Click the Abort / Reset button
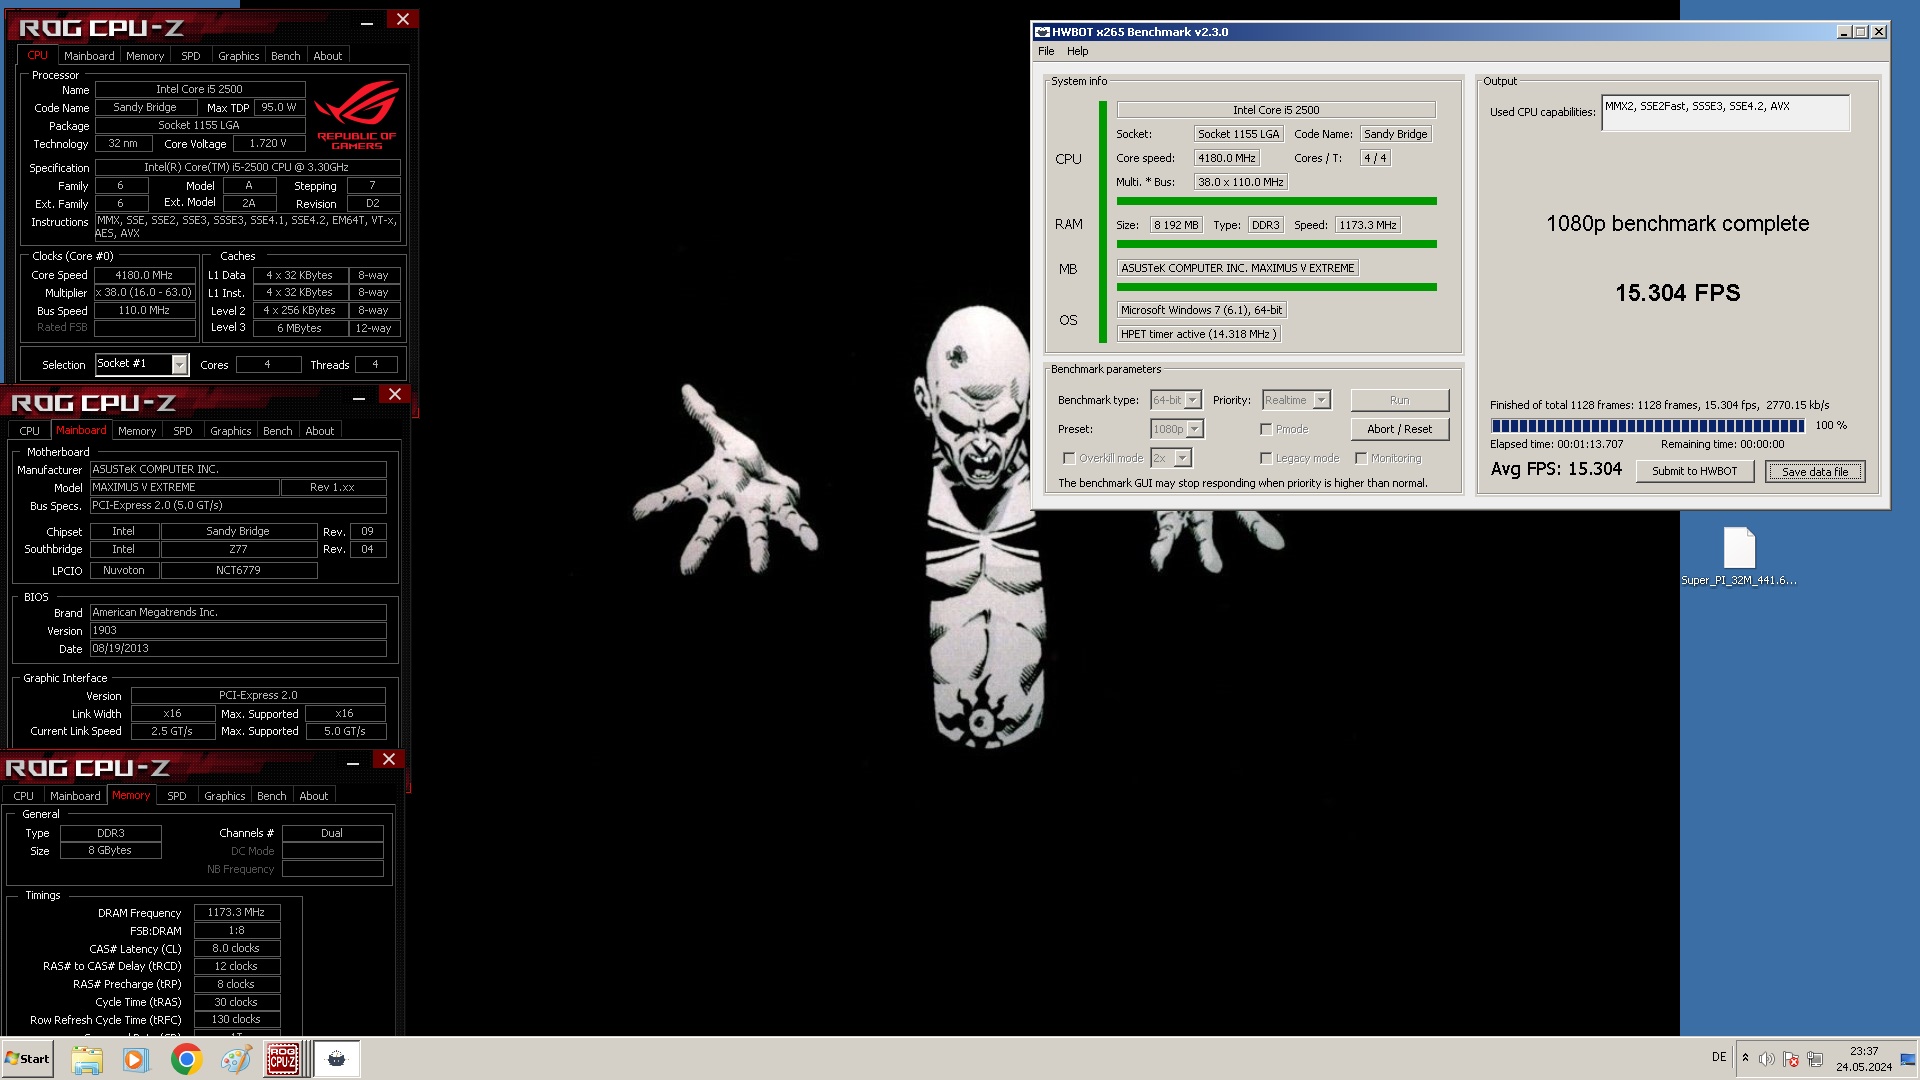Screen dimensions: 1920x1080 pyautogui.click(x=1399, y=429)
